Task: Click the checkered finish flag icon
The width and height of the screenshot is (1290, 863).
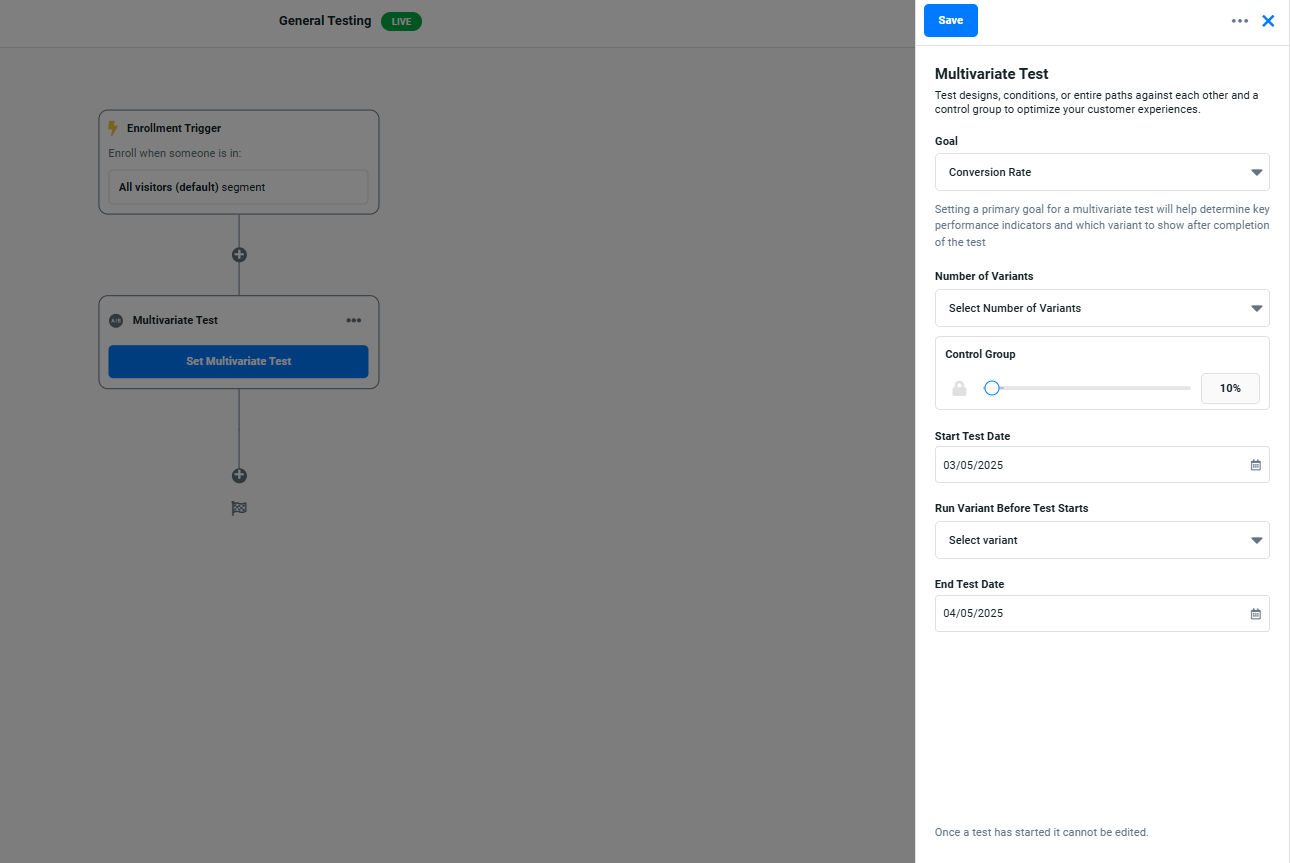Action: point(239,508)
